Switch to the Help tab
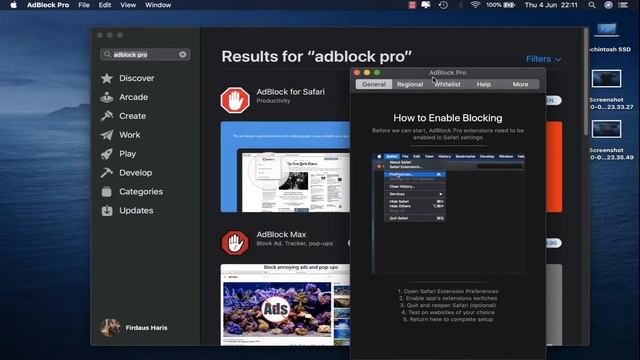640x360 pixels. point(484,84)
